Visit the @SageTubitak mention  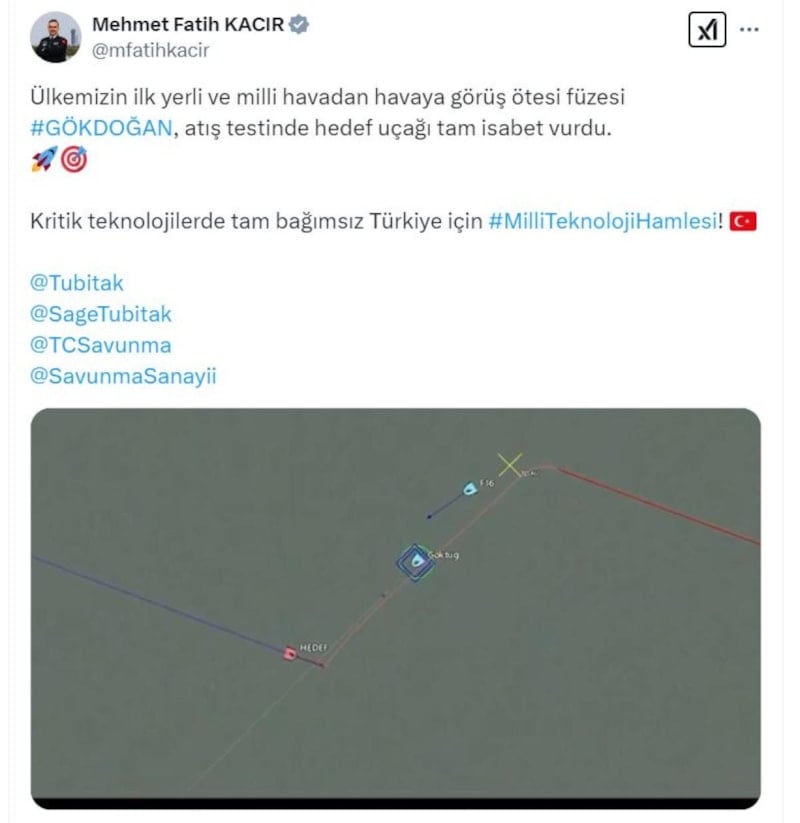(101, 314)
